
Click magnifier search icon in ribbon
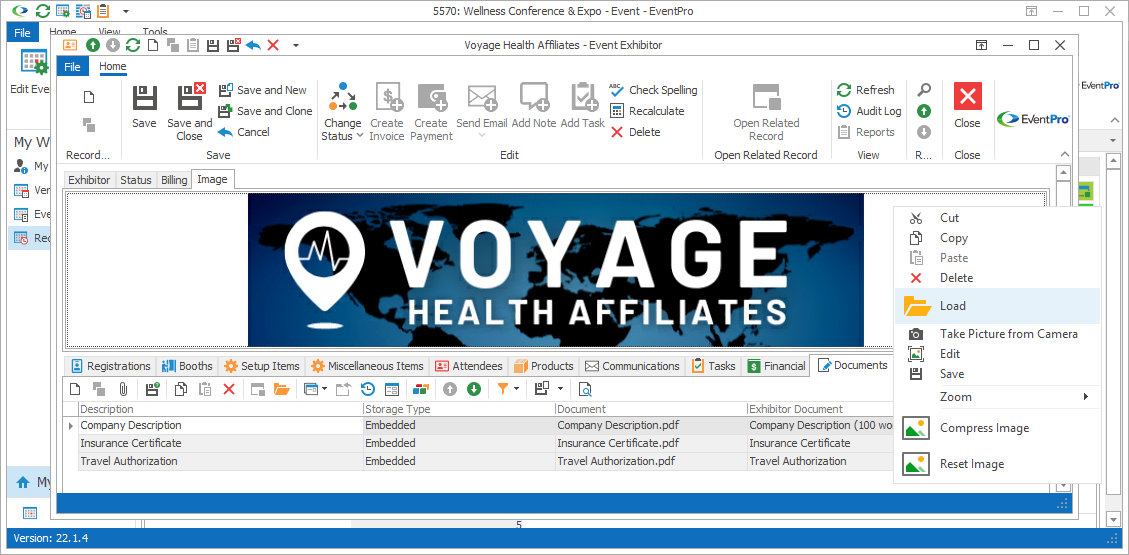click(924, 90)
